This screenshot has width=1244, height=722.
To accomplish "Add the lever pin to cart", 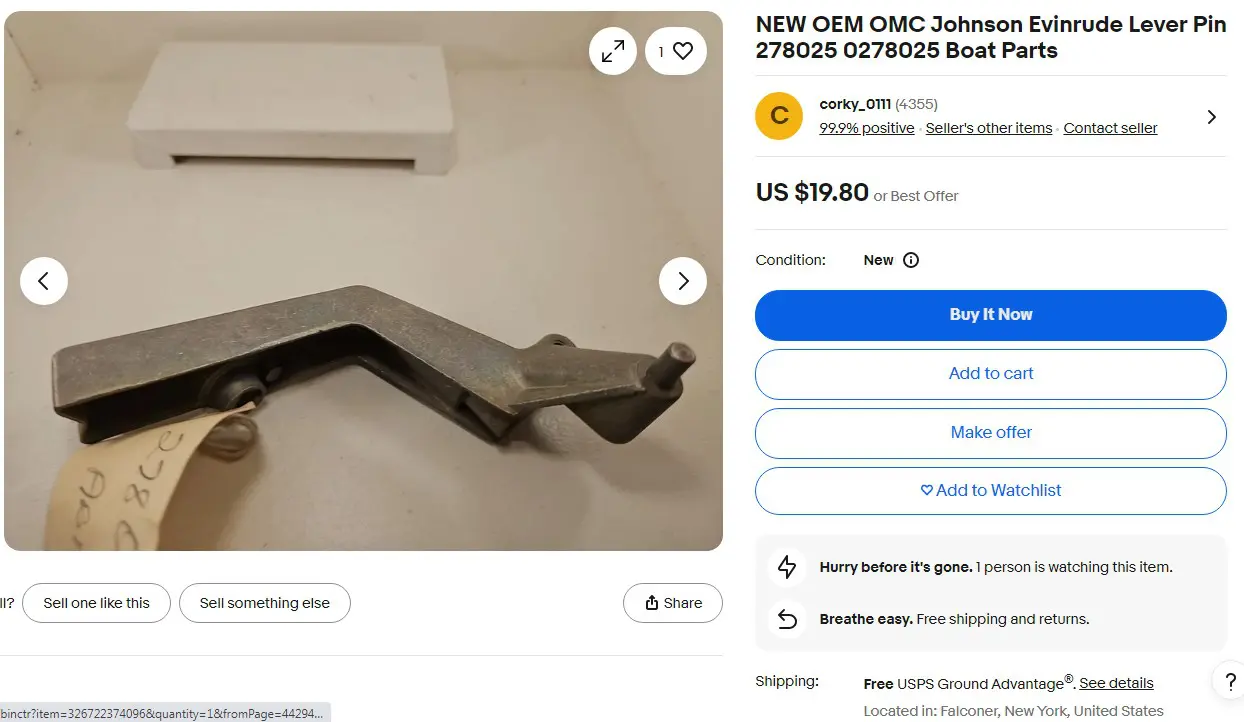I will click(x=991, y=374).
